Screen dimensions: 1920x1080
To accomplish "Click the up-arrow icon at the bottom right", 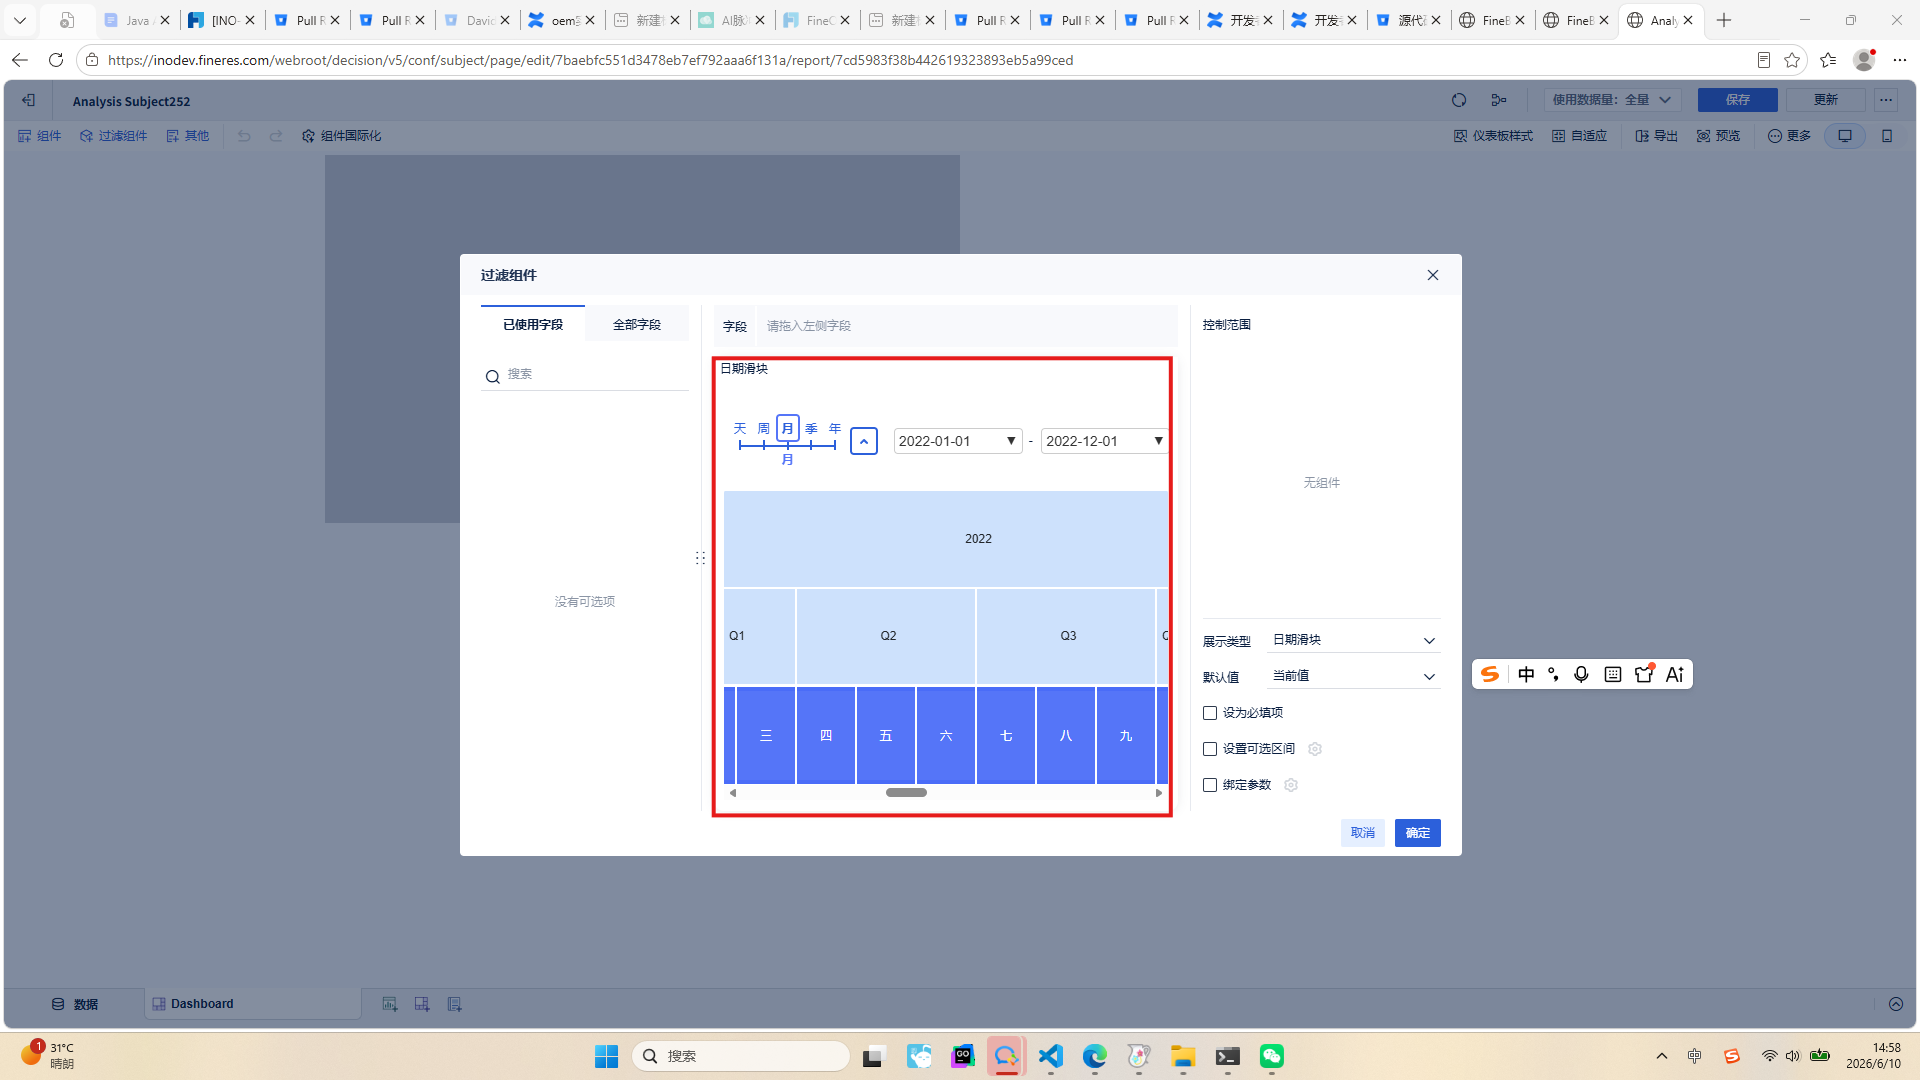I will click(x=1896, y=1004).
